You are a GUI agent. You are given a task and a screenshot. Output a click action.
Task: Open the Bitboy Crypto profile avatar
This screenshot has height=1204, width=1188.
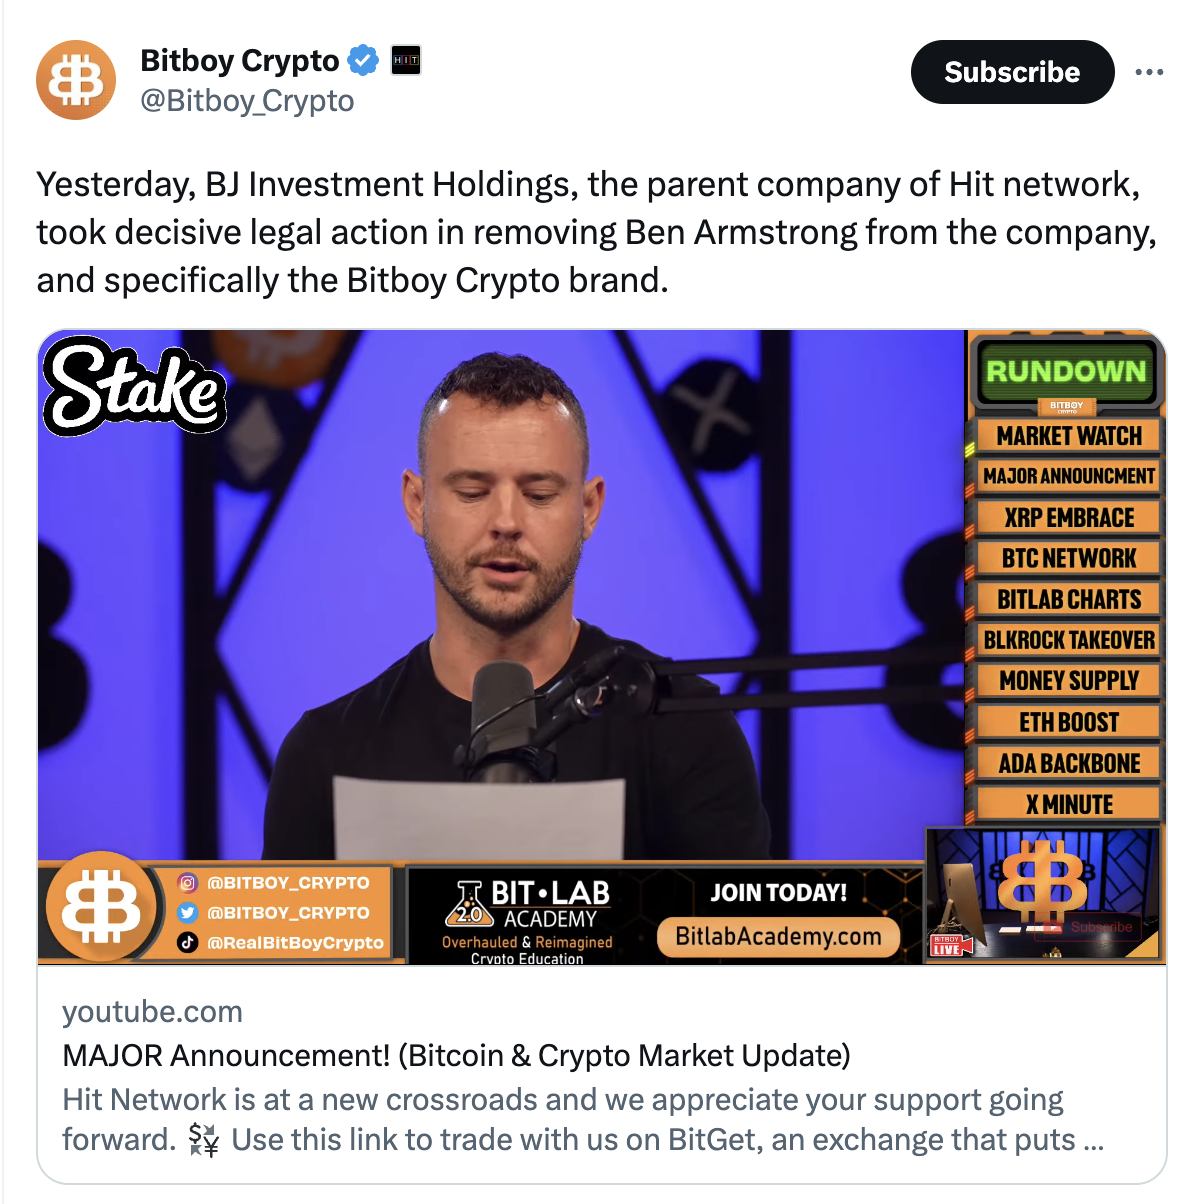point(76,80)
